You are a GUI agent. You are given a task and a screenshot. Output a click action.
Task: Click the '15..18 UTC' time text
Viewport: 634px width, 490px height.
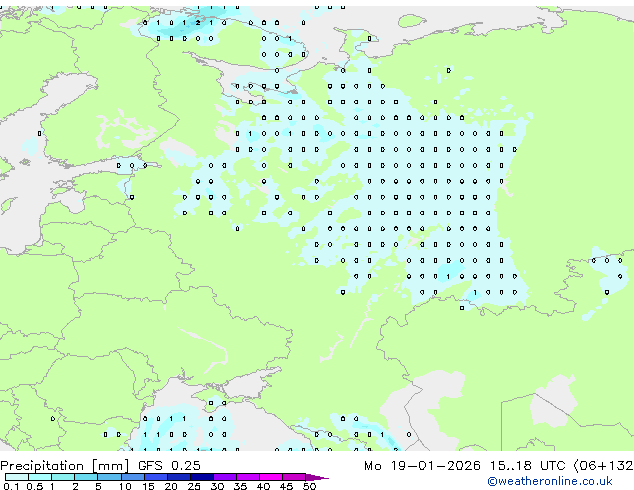pyautogui.click(x=527, y=466)
